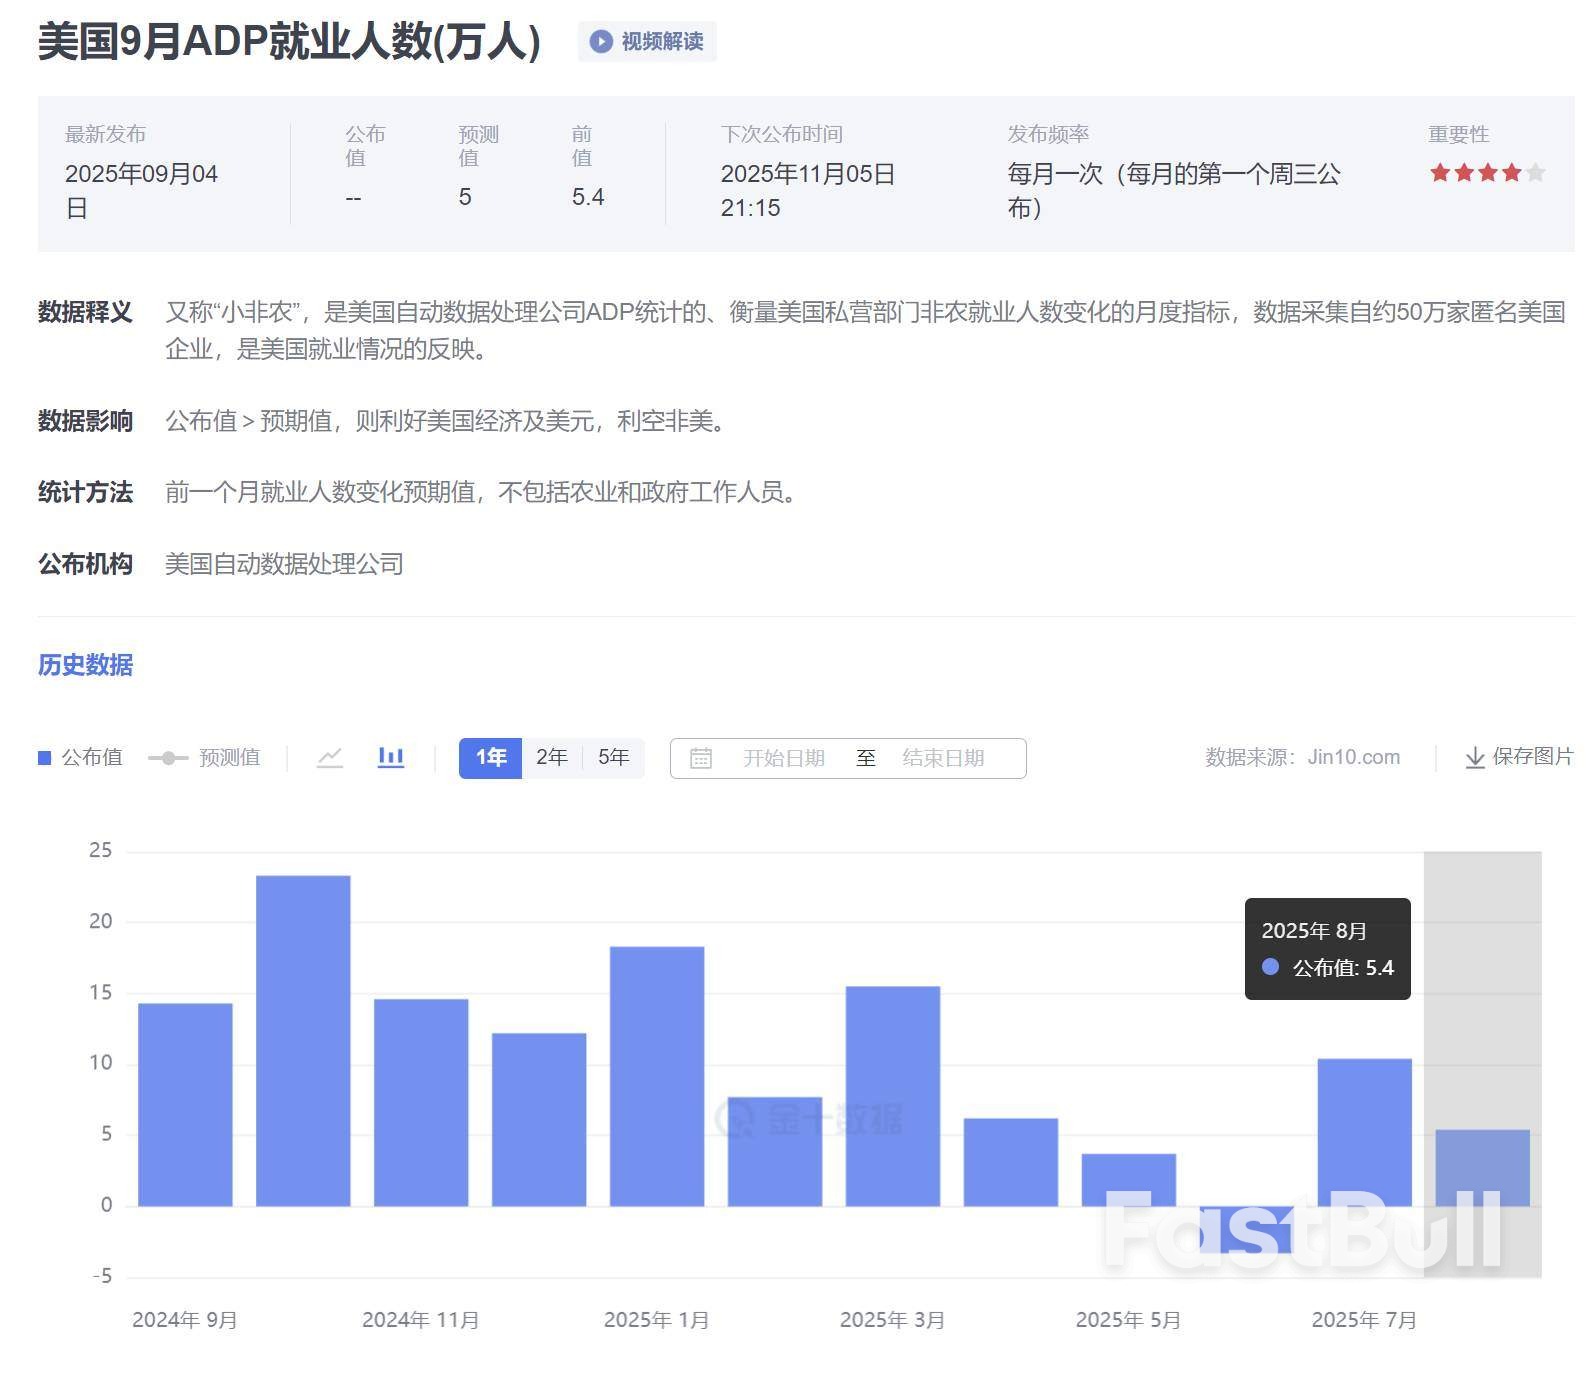Click the tallest bar for 2024年 10月
Viewport: 1591px width, 1373px height.
coord(303,1040)
